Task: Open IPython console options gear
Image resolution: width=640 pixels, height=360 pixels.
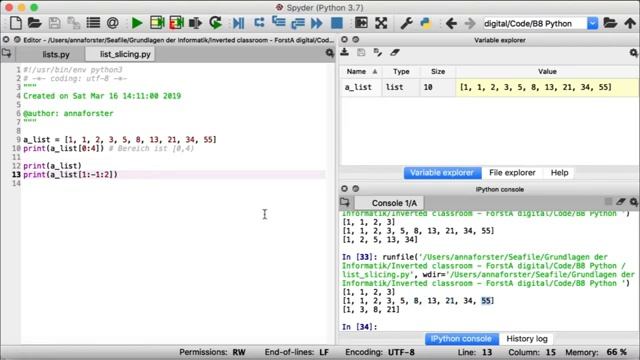Action: (x=633, y=202)
